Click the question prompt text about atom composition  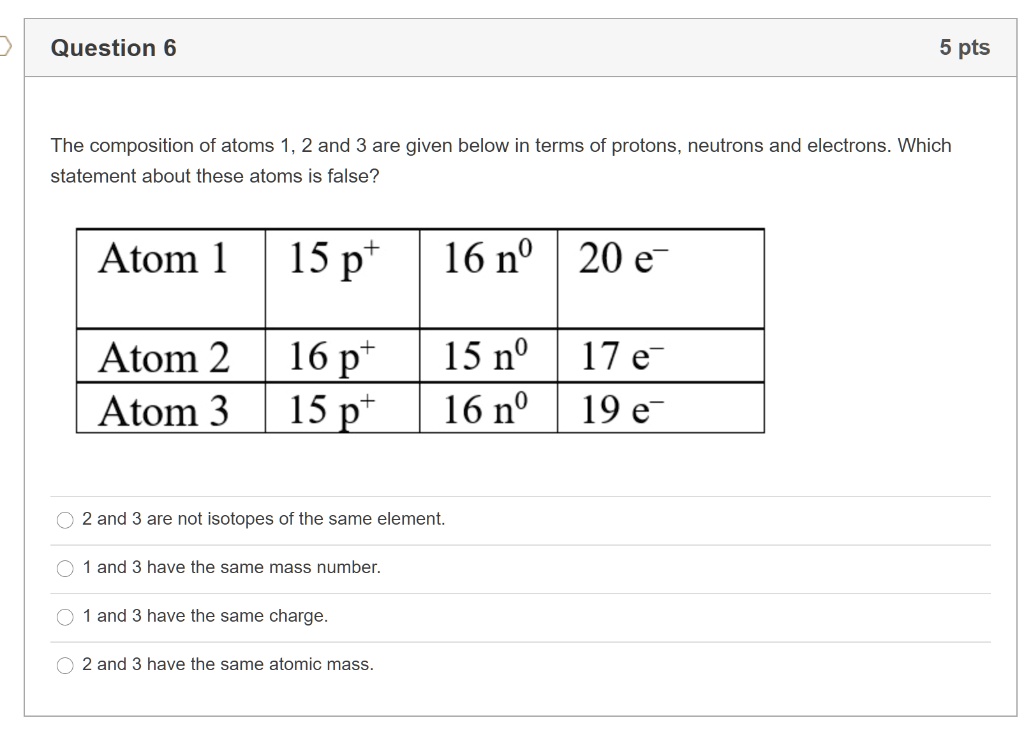500,160
